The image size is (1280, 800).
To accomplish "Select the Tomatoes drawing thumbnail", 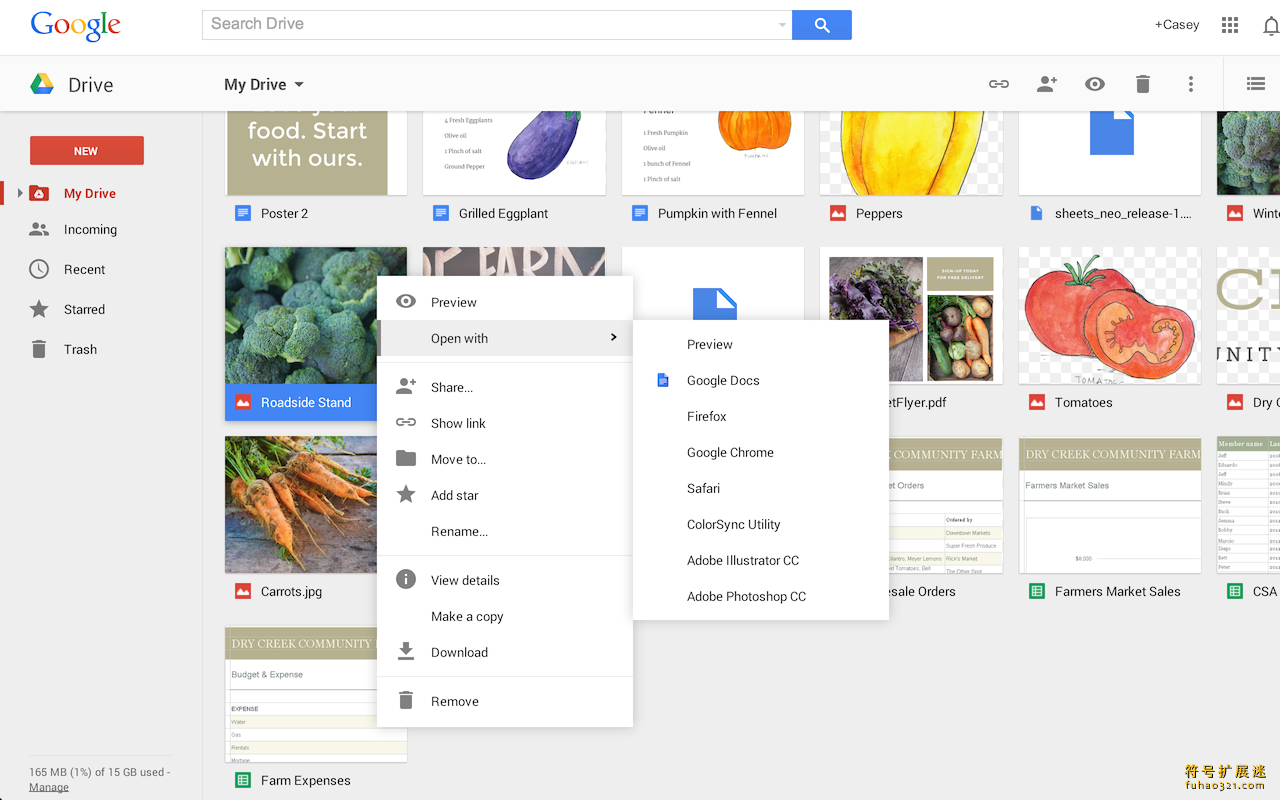I will coord(1110,315).
